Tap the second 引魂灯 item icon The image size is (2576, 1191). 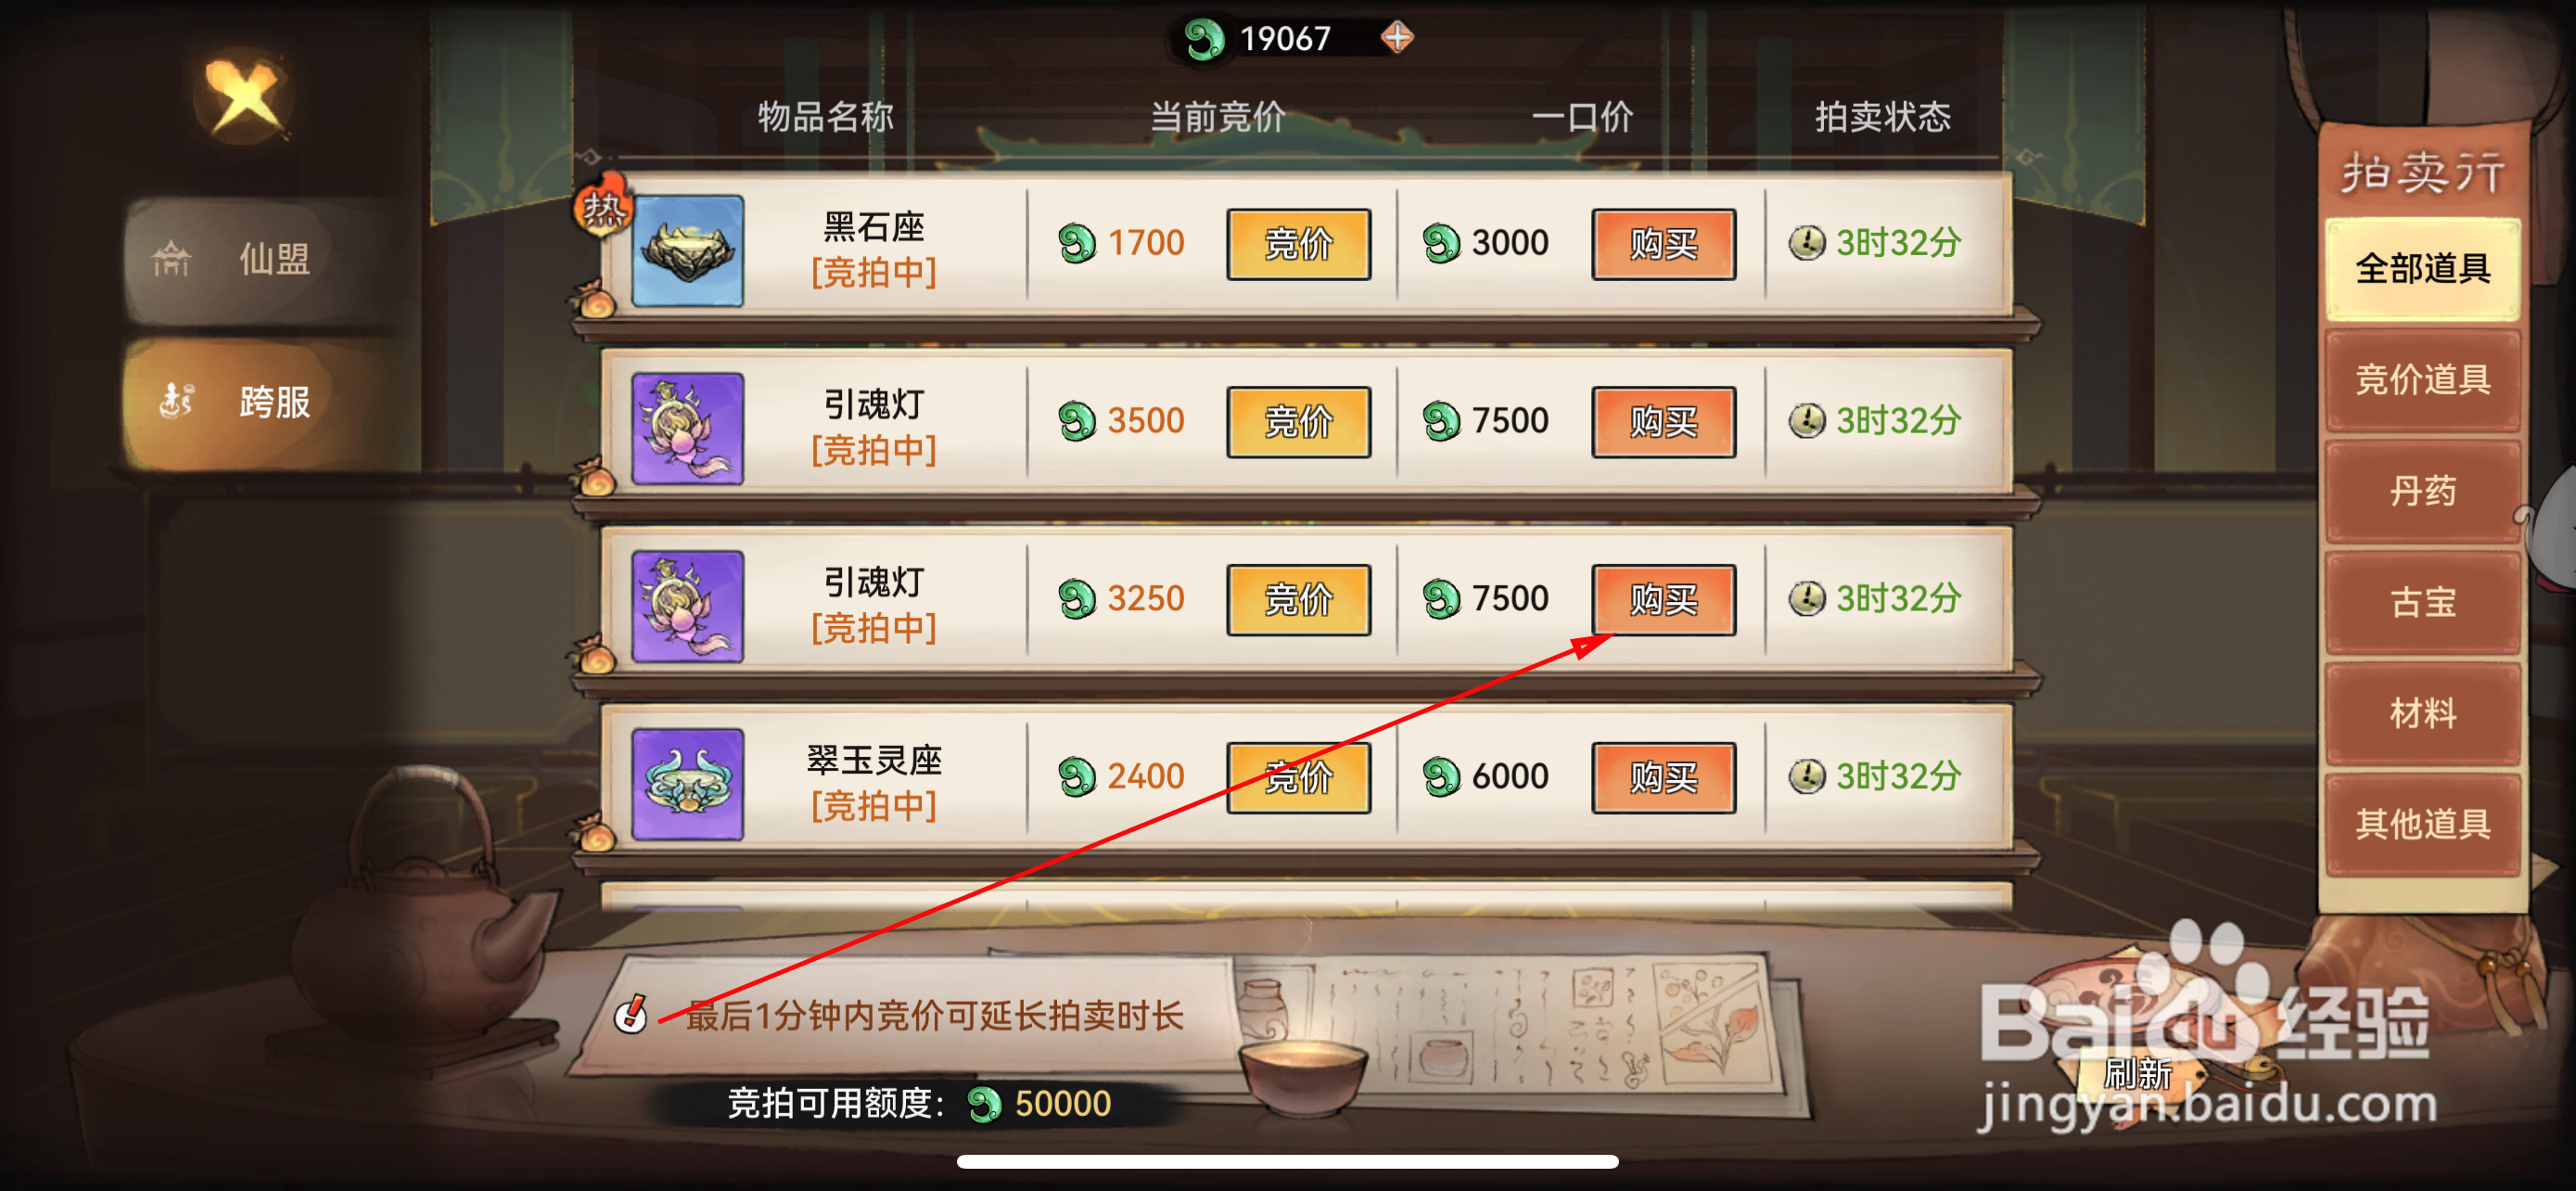688,606
